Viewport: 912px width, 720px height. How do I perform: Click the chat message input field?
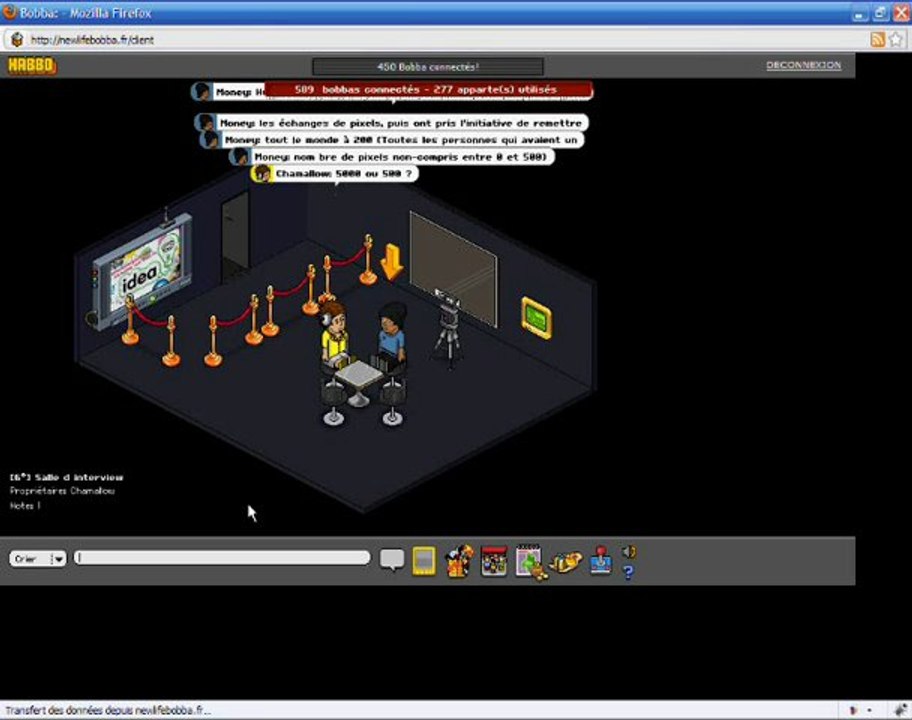coord(222,558)
